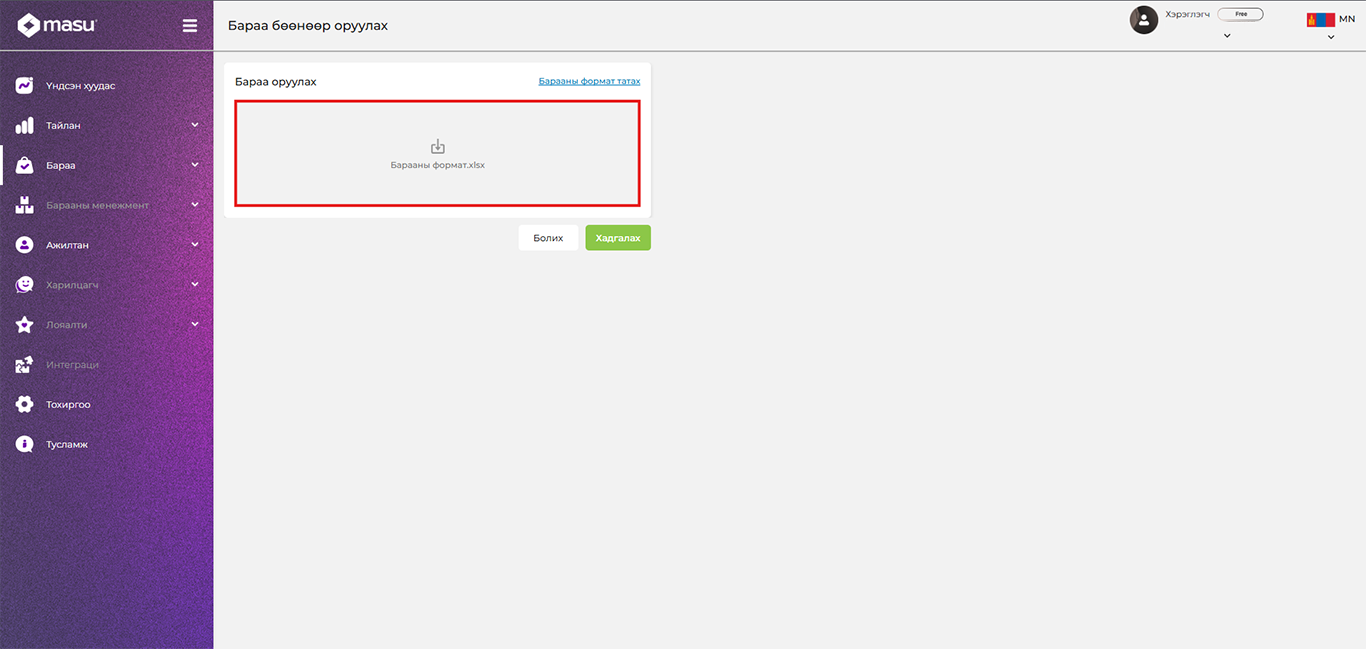Click the Үндсэн хуудас dashboard icon

point(25,86)
